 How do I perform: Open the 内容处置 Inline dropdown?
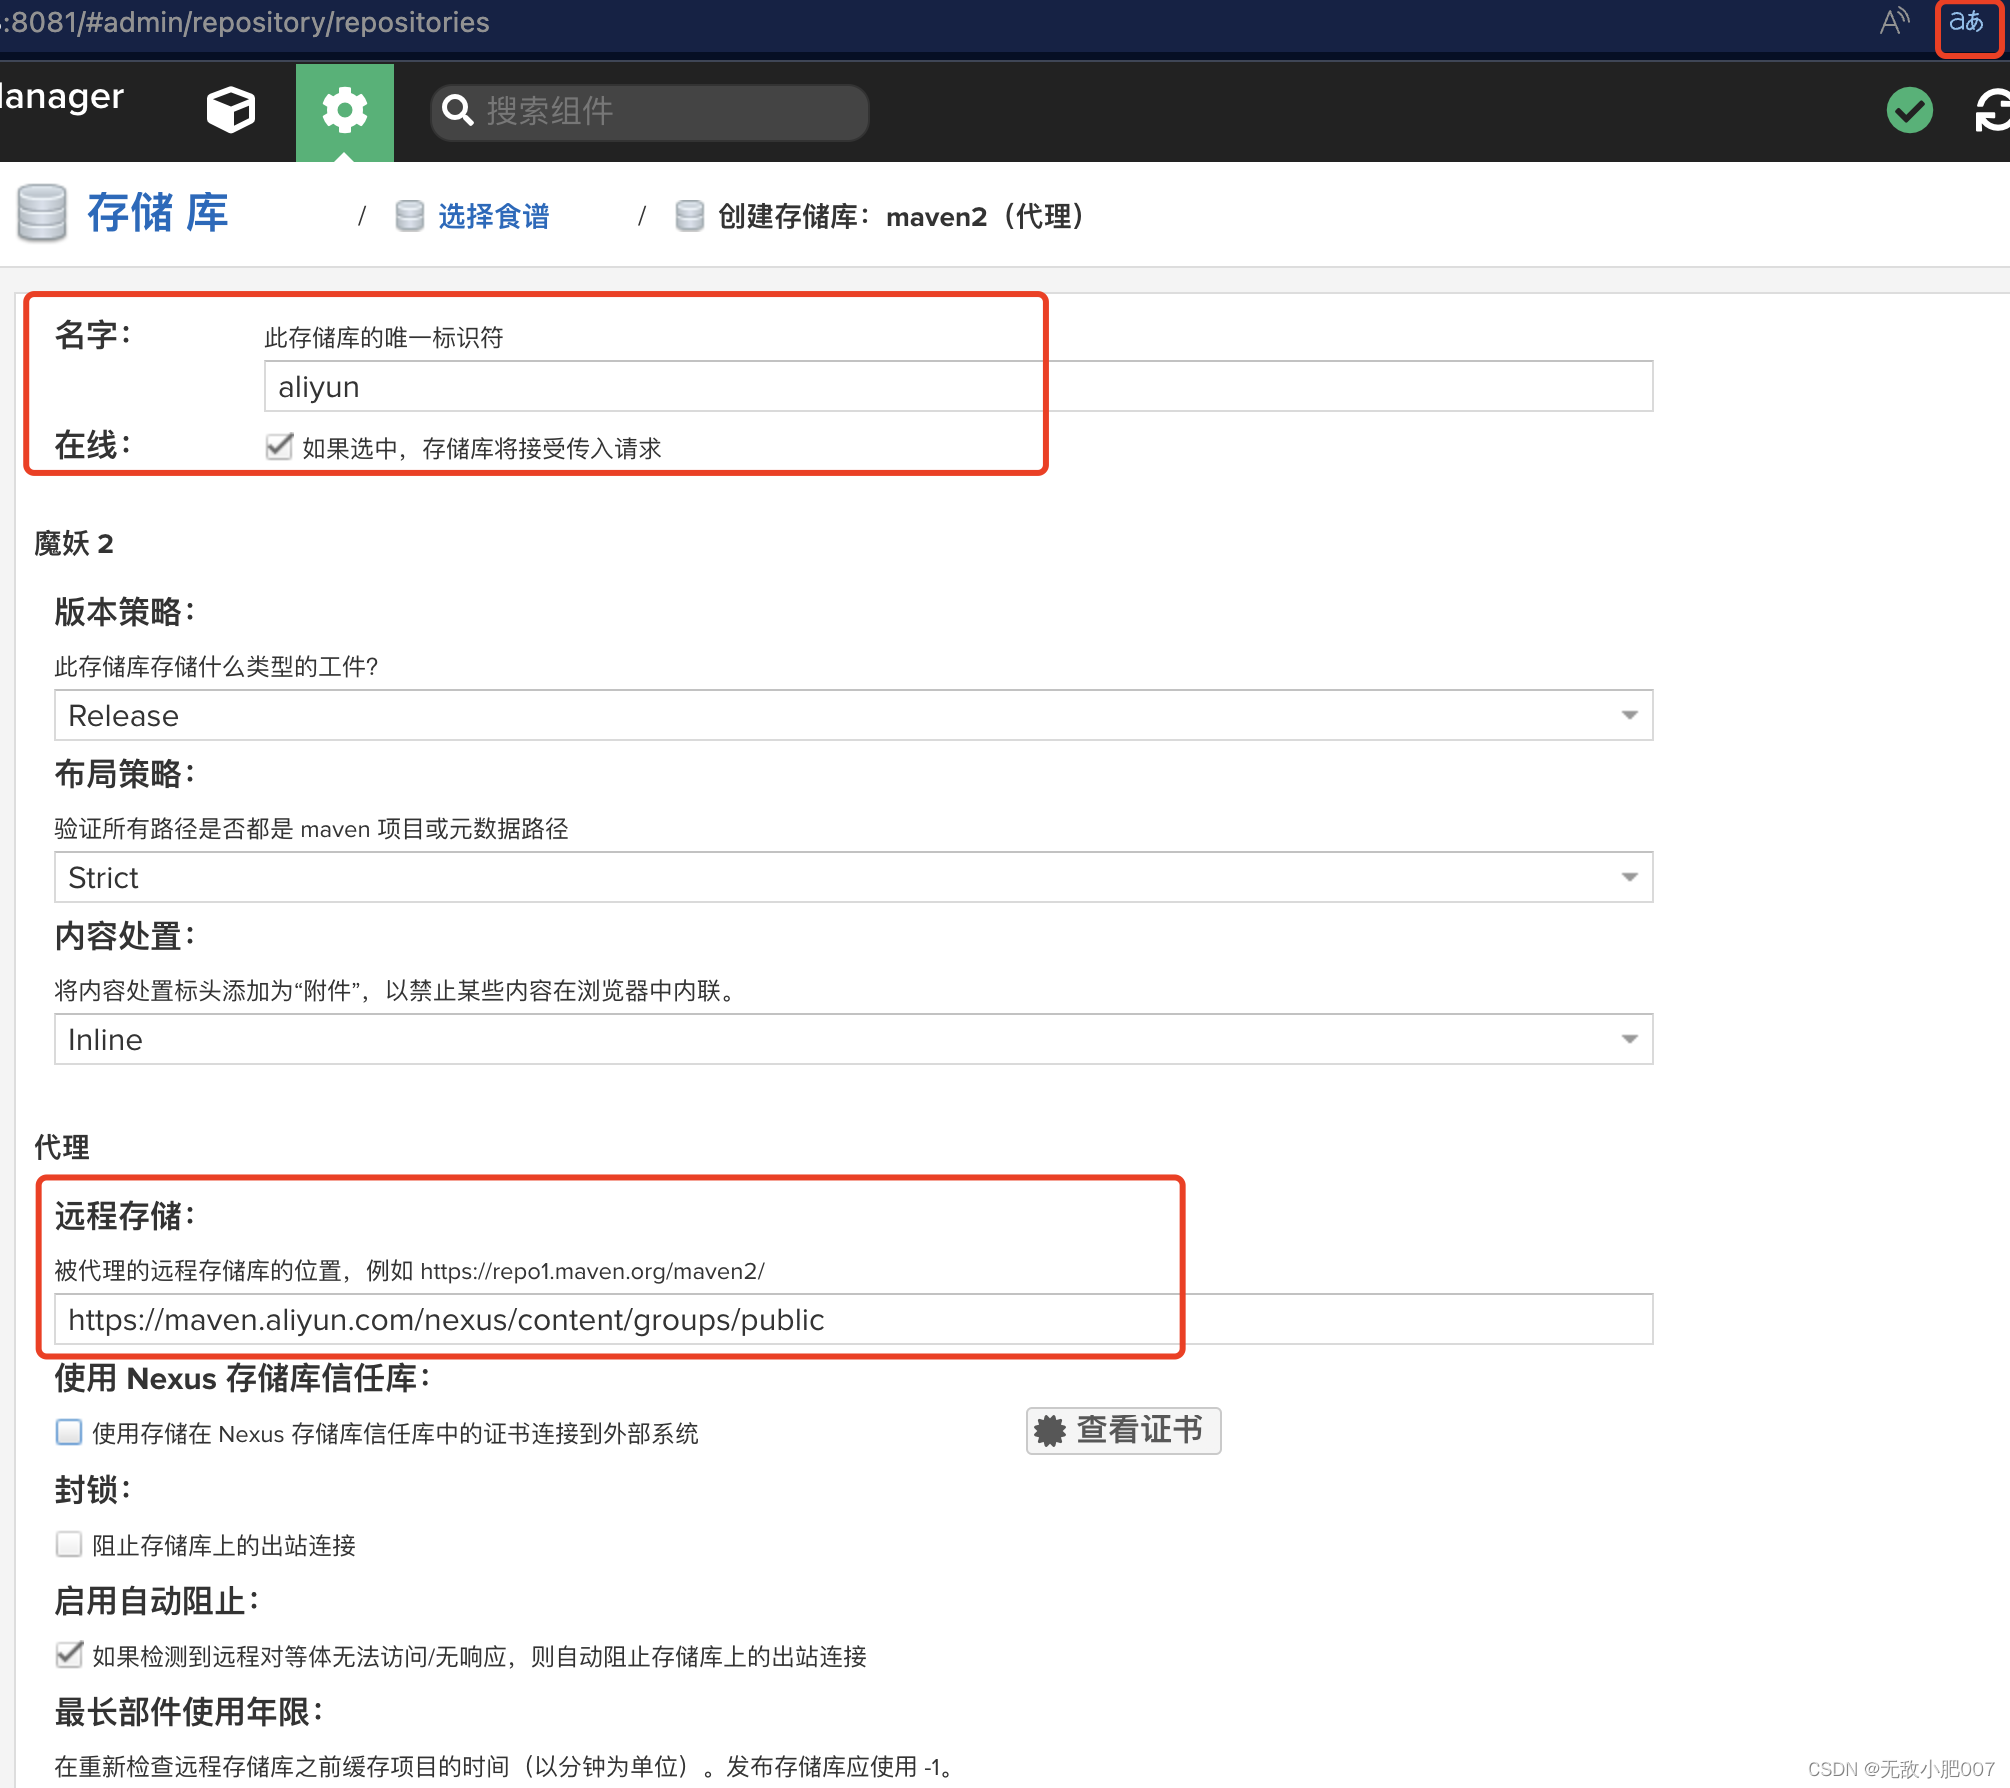(x=853, y=1039)
